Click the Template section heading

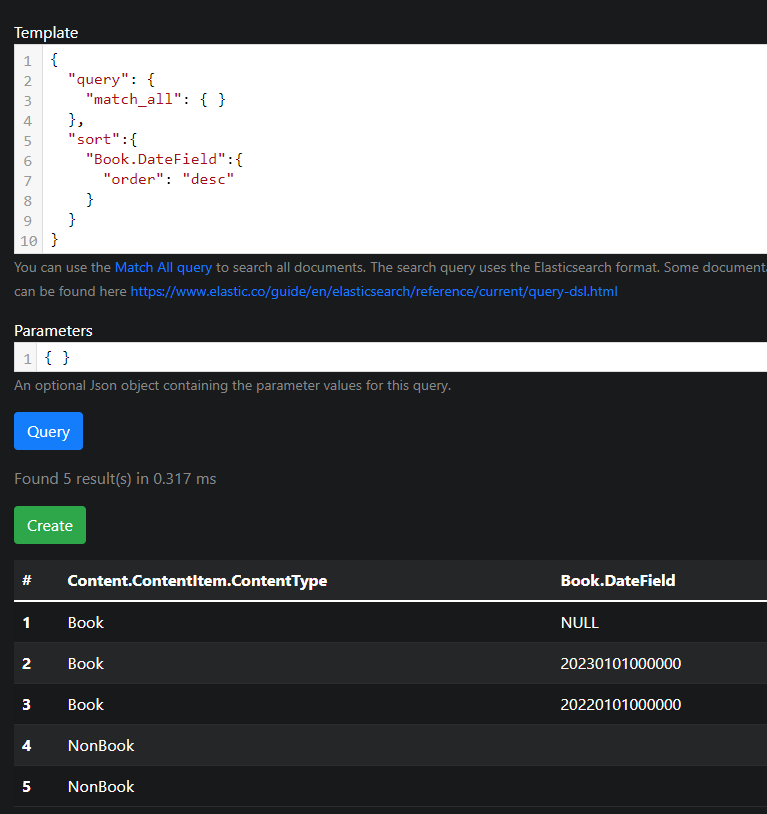pyautogui.click(x=46, y=32)
